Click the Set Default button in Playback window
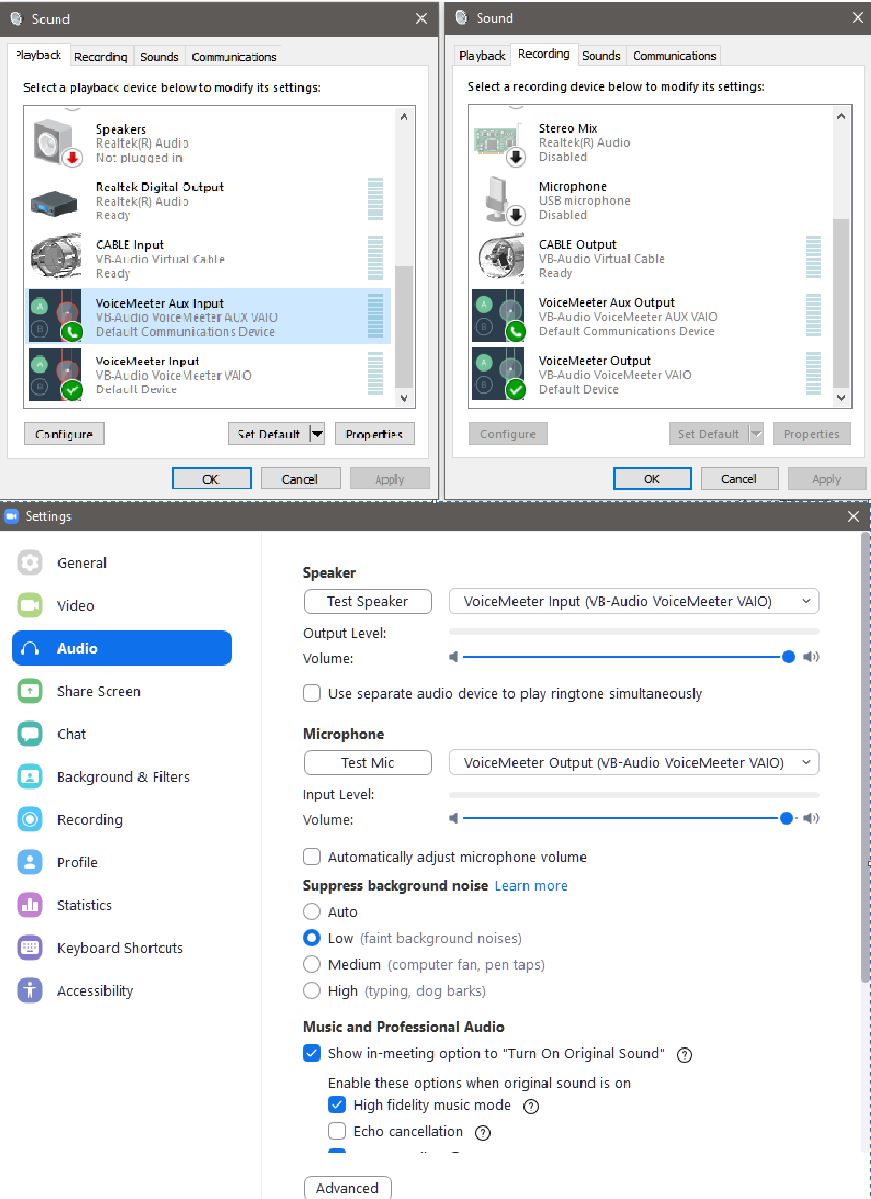Viewport: 871px width, 1199px height. coord(268,434)
